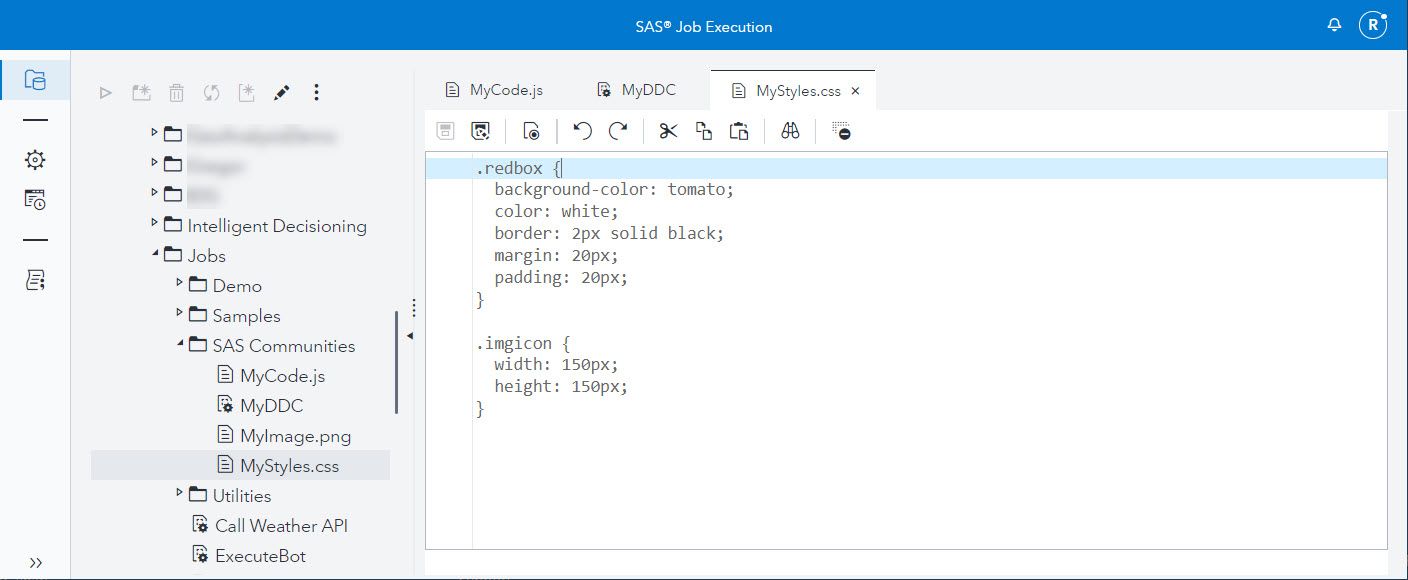Click the Undo arrow in editor toolbar
Screen dimensions: 1408x580
pyautogui.click(x=582, y=131)
